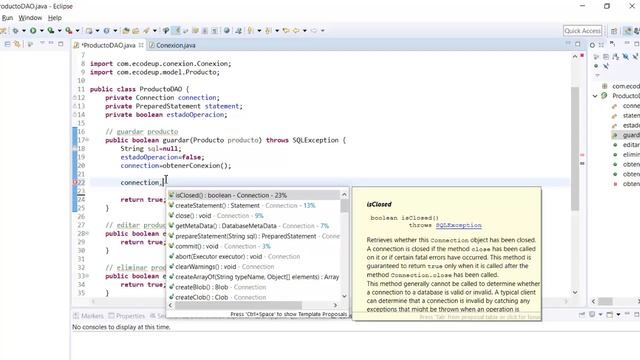Image resolution: width=640 pixels, height=360 pixels.
Task: Click the Coverage run icon in toolbar
Action: [x=51, y=31]
